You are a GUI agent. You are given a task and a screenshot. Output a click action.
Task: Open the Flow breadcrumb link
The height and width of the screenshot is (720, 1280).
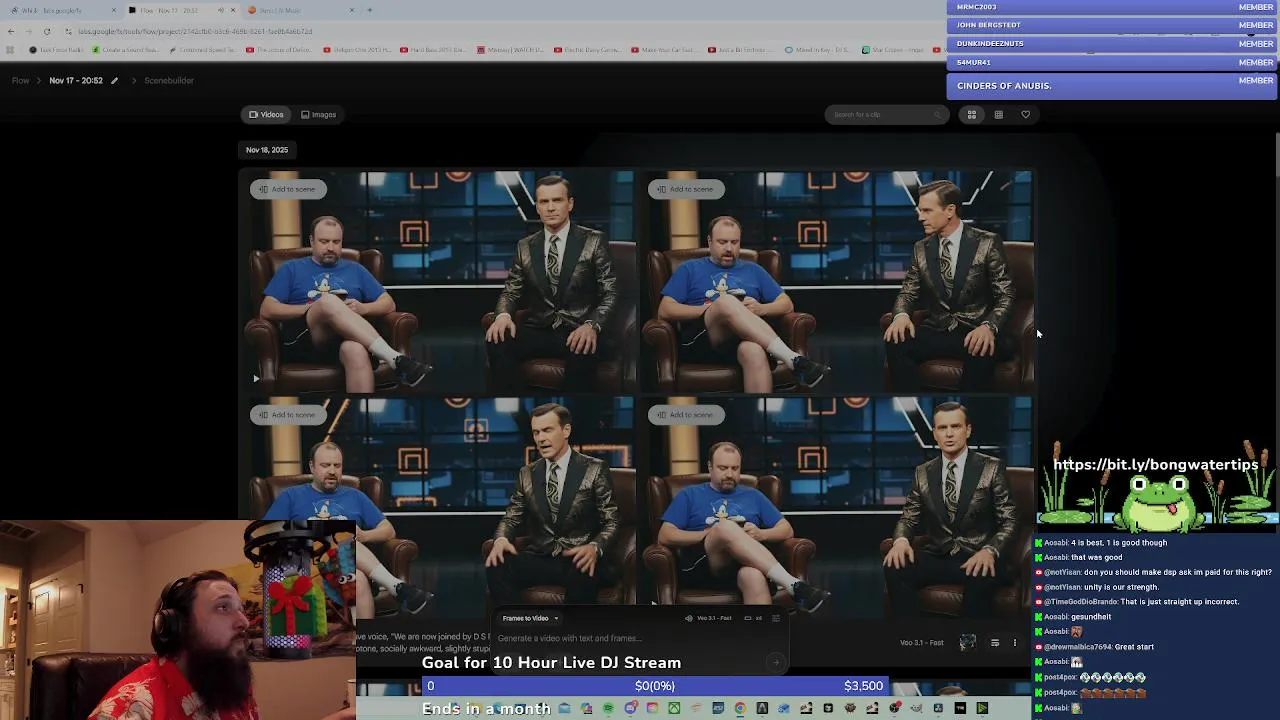20,80
